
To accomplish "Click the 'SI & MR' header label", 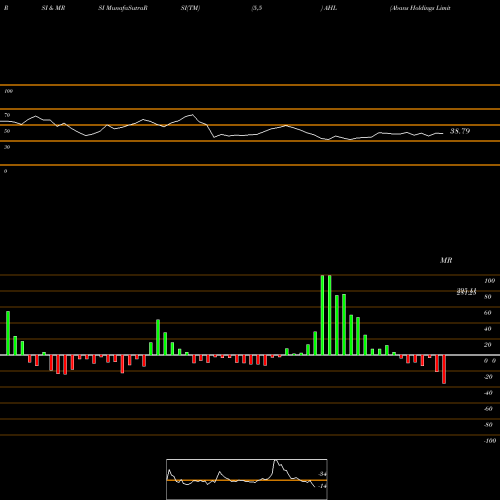I will point(53,8).
